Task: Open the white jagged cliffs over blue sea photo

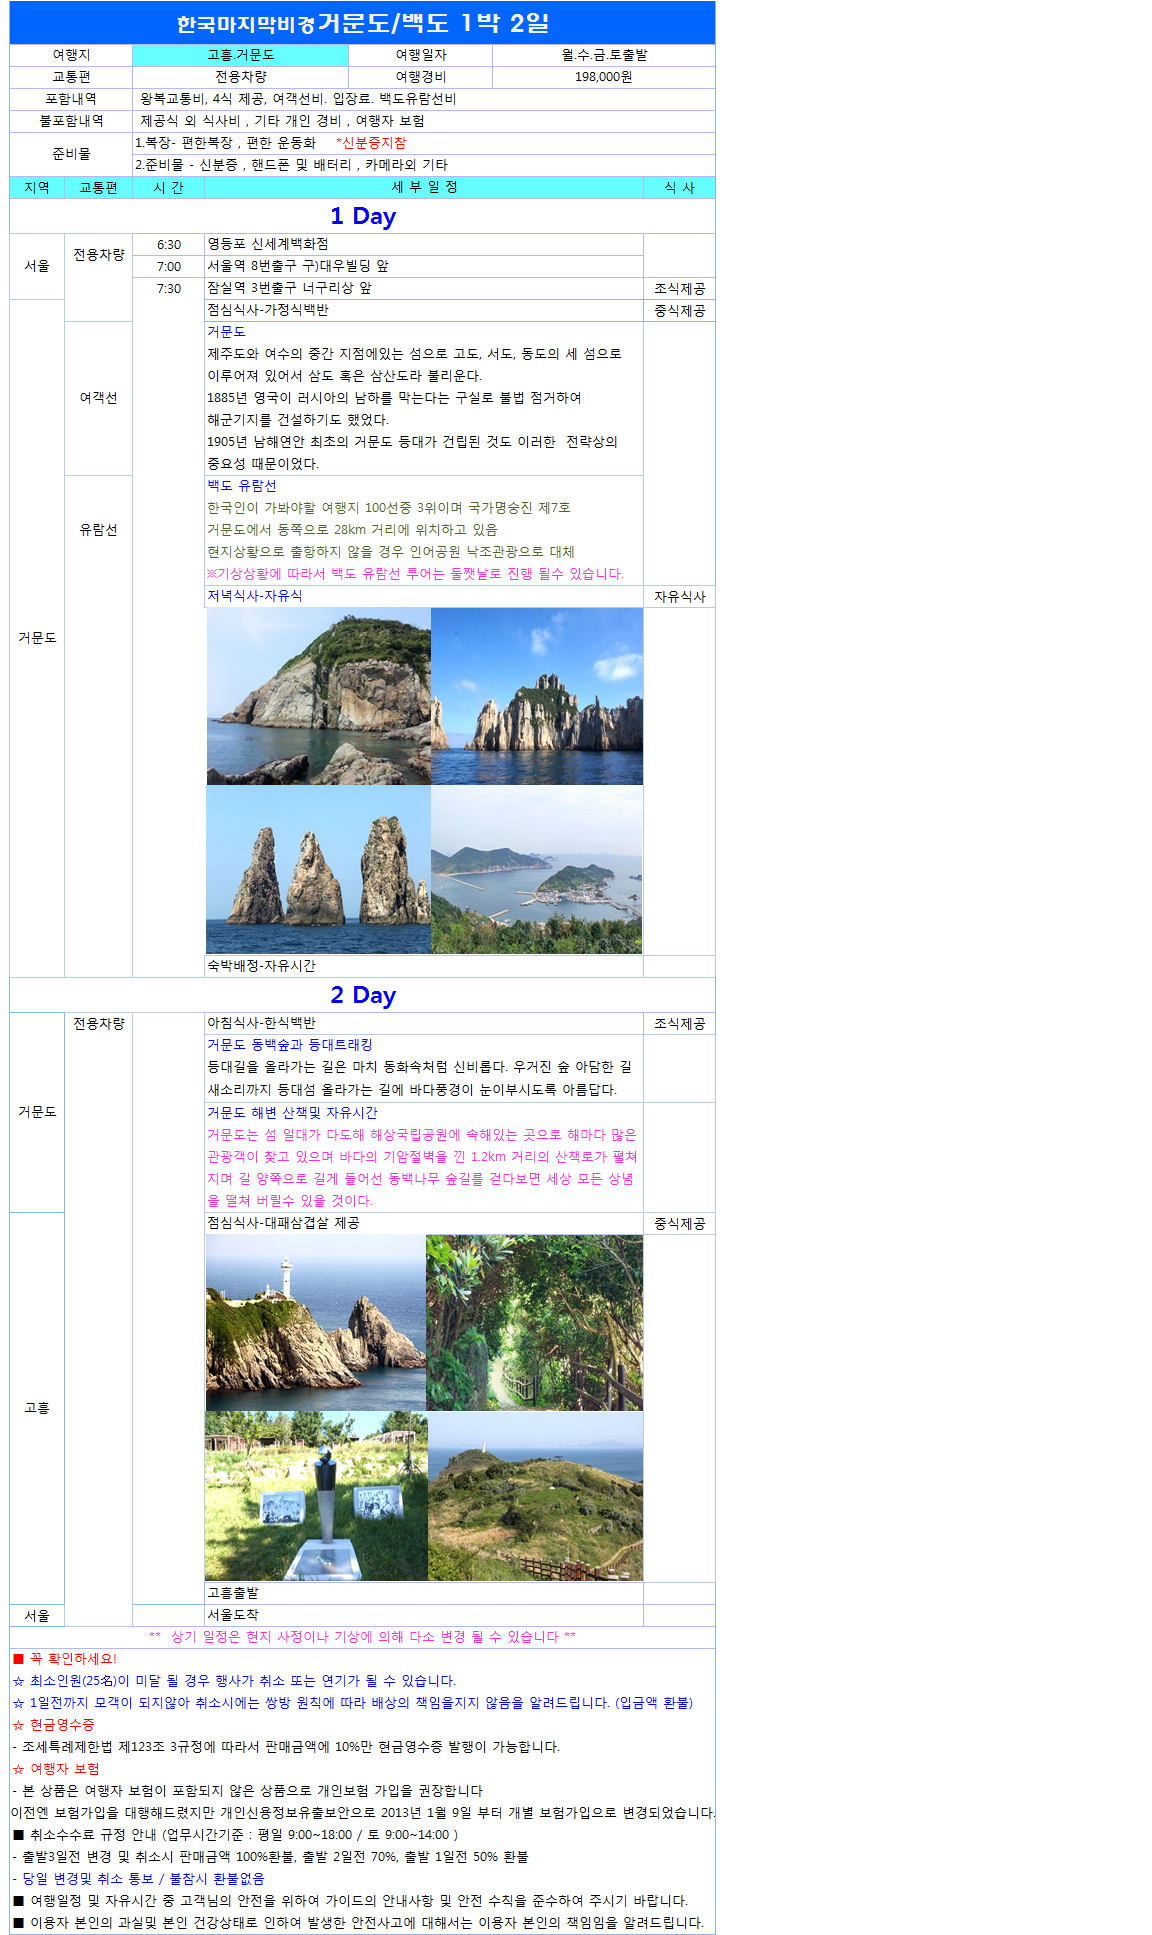Action: coord(537,696)
